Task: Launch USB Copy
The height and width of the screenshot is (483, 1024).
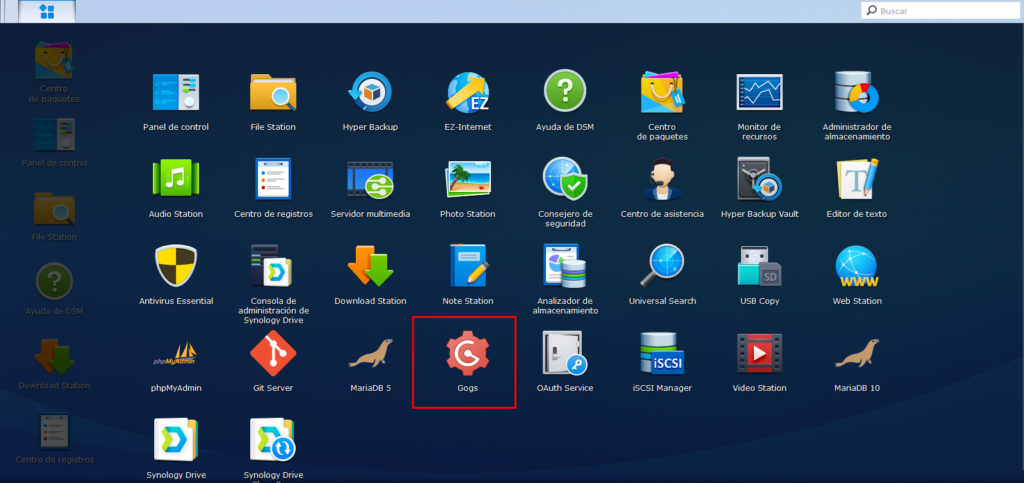Action: click(x=760, y=266)
